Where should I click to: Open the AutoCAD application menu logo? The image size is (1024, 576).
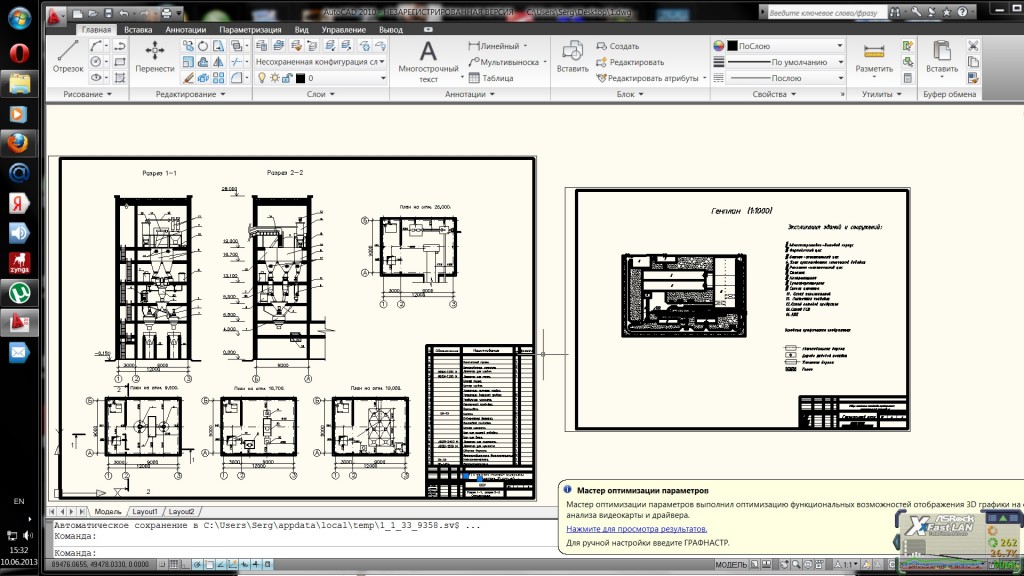(x=55, y=14)
